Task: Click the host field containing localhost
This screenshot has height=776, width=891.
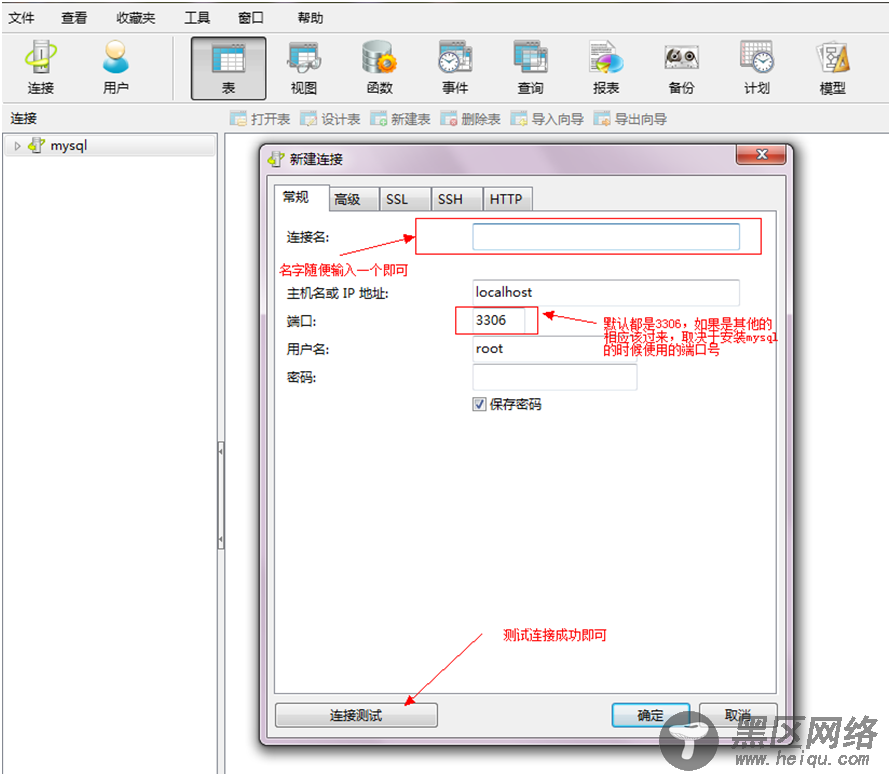Action: (606, 293)
